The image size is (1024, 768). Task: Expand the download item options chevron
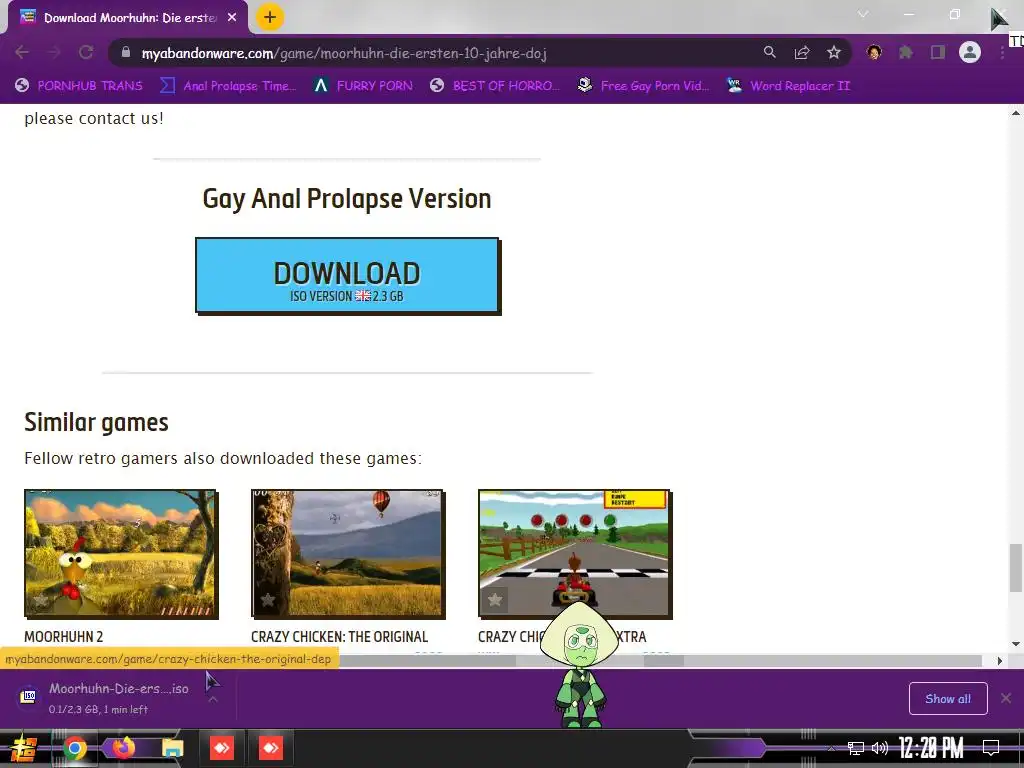click(x=213, y=699)
